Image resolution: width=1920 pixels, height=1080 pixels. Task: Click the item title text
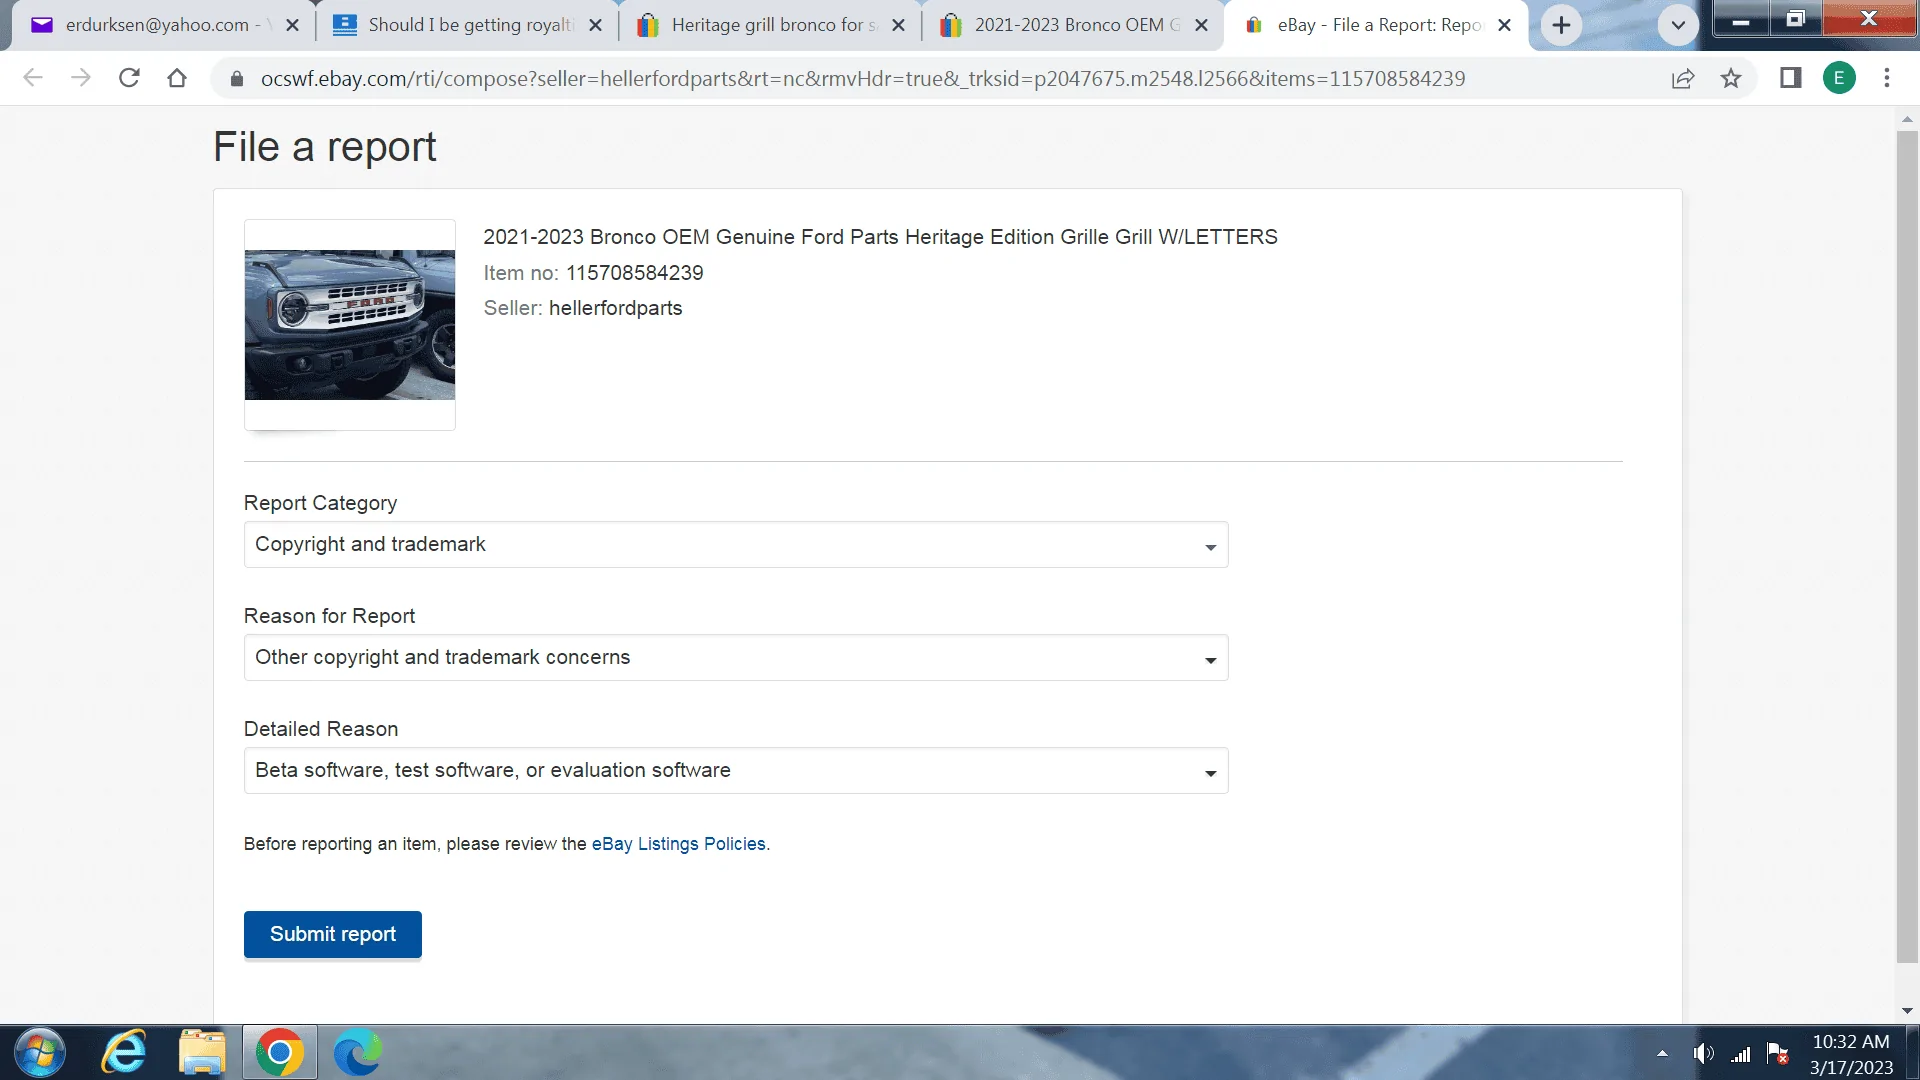(880, 237)
